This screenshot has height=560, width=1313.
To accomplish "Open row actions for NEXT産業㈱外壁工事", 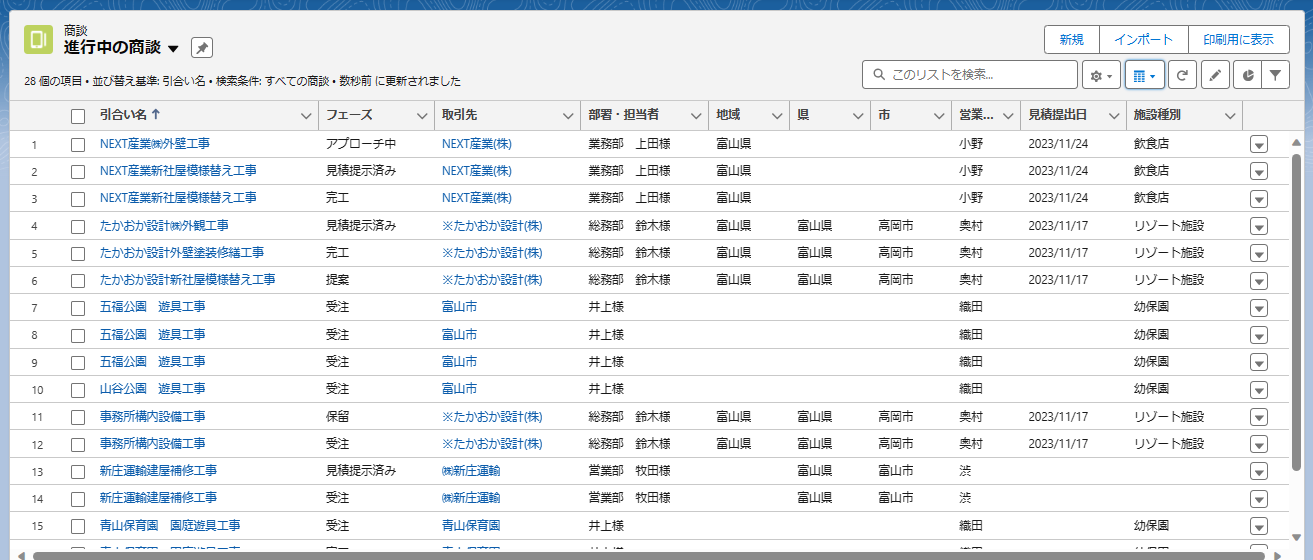I will [x=1259, y=144].
